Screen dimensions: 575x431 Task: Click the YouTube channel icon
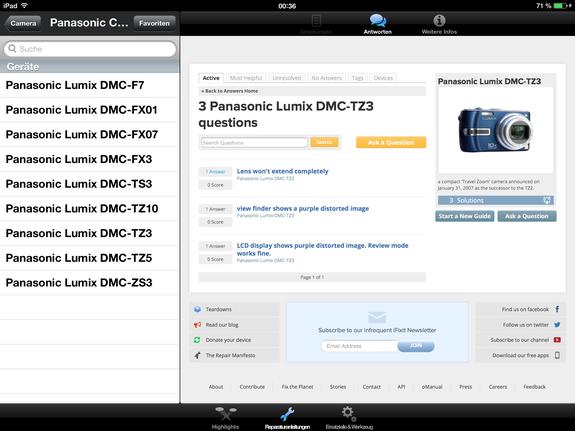[x=557, y=340]
